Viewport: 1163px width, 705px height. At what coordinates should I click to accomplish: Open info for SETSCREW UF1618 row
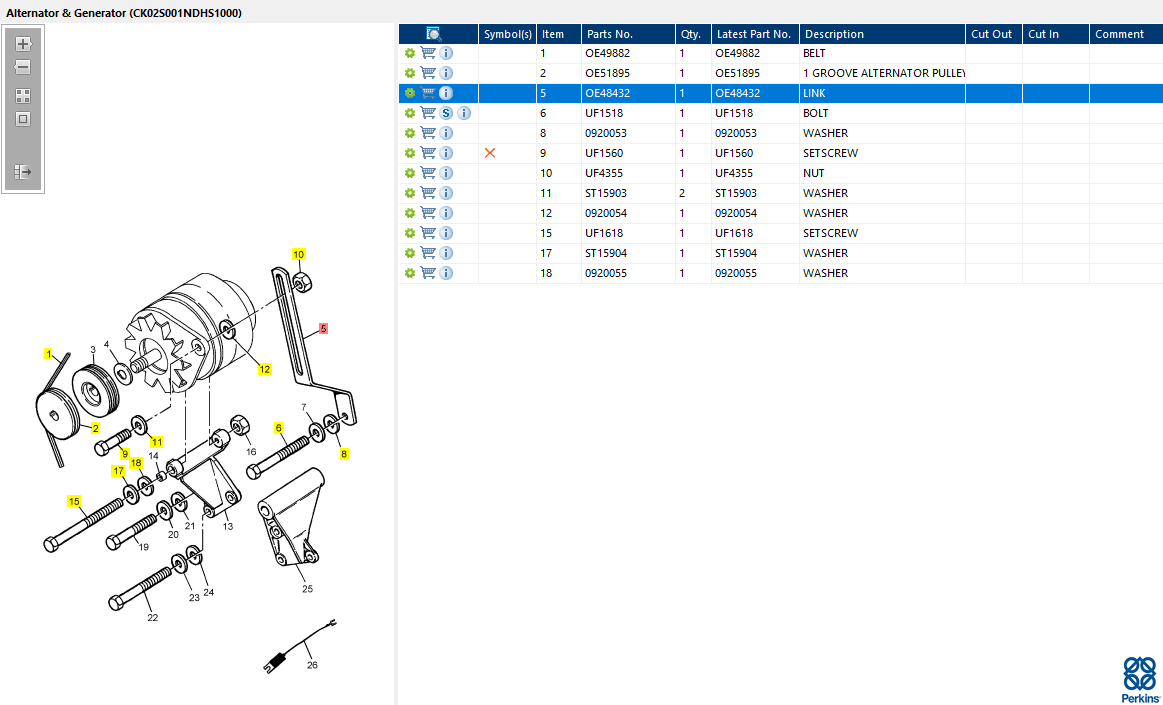446,233
